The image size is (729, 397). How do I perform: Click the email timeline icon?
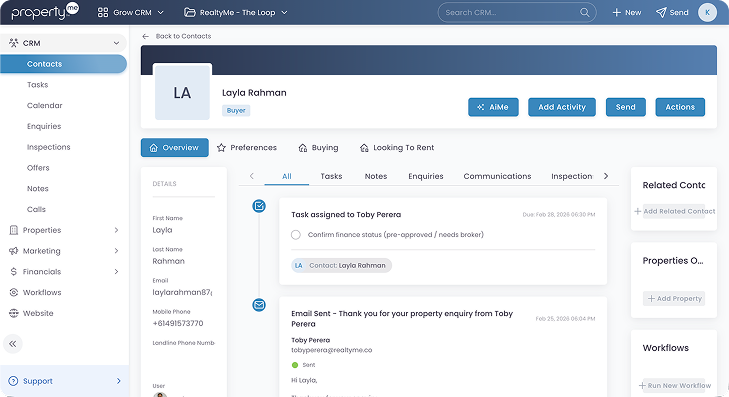point(259,305)
